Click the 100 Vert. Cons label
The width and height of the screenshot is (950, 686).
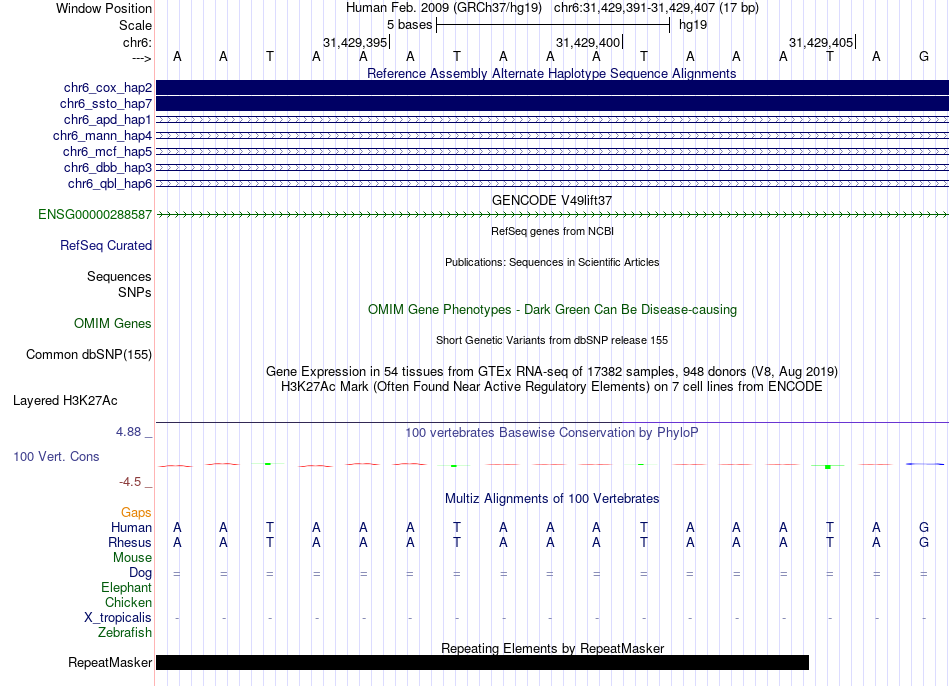tap(56, 456)
